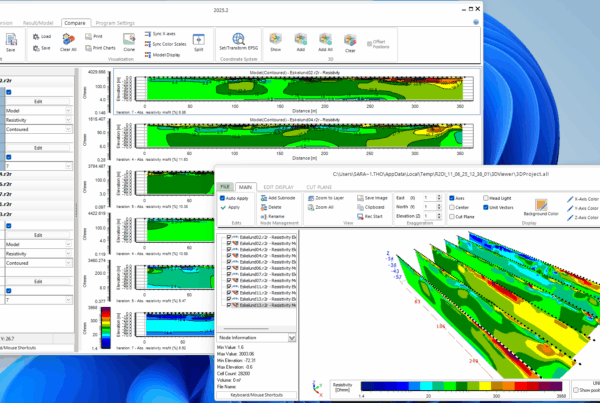Open the FILE tab in the 3D viewer
The image size is (600, 403).
(225, 187)
